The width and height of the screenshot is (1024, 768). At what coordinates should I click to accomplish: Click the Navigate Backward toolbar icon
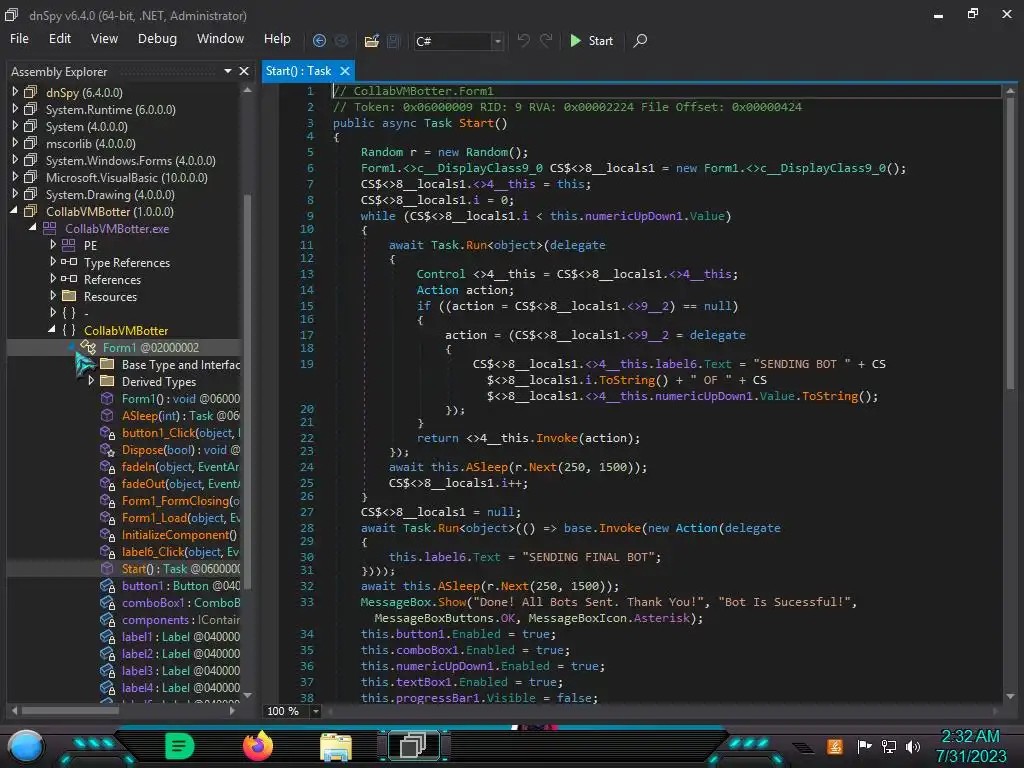pos(319,40)
